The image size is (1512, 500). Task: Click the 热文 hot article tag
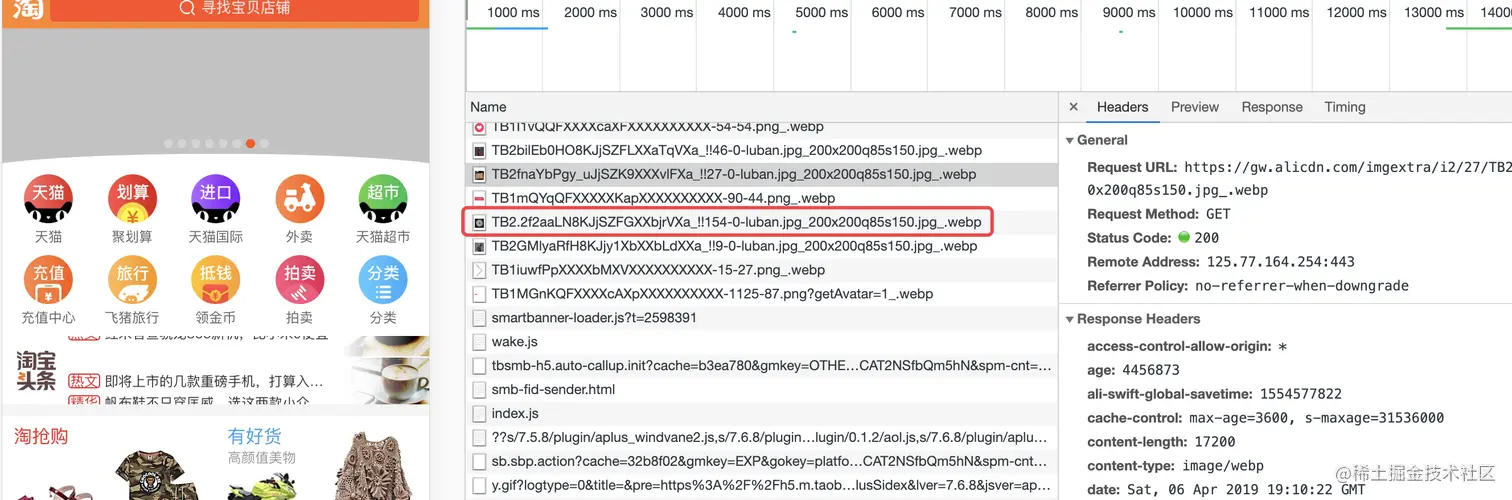pyautogui.click(x=84, y=381)
